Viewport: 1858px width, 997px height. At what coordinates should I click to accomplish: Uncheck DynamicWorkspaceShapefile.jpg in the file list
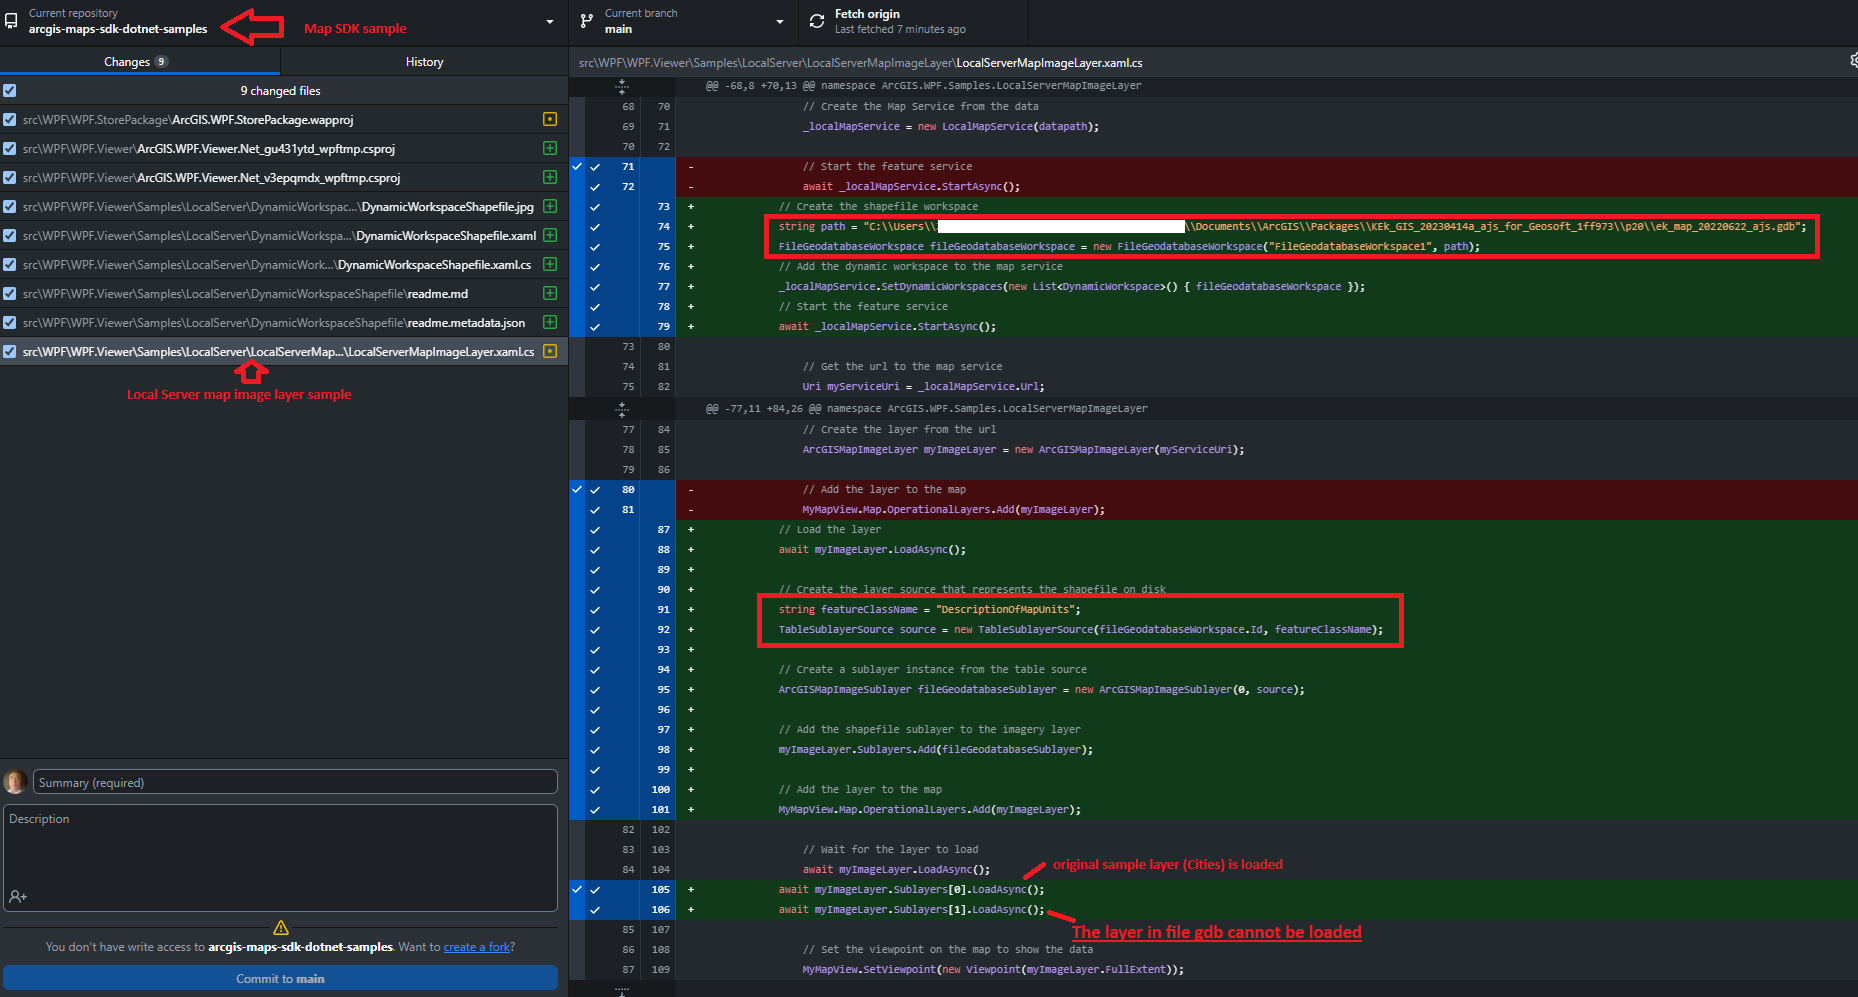(x=10, y=206)
